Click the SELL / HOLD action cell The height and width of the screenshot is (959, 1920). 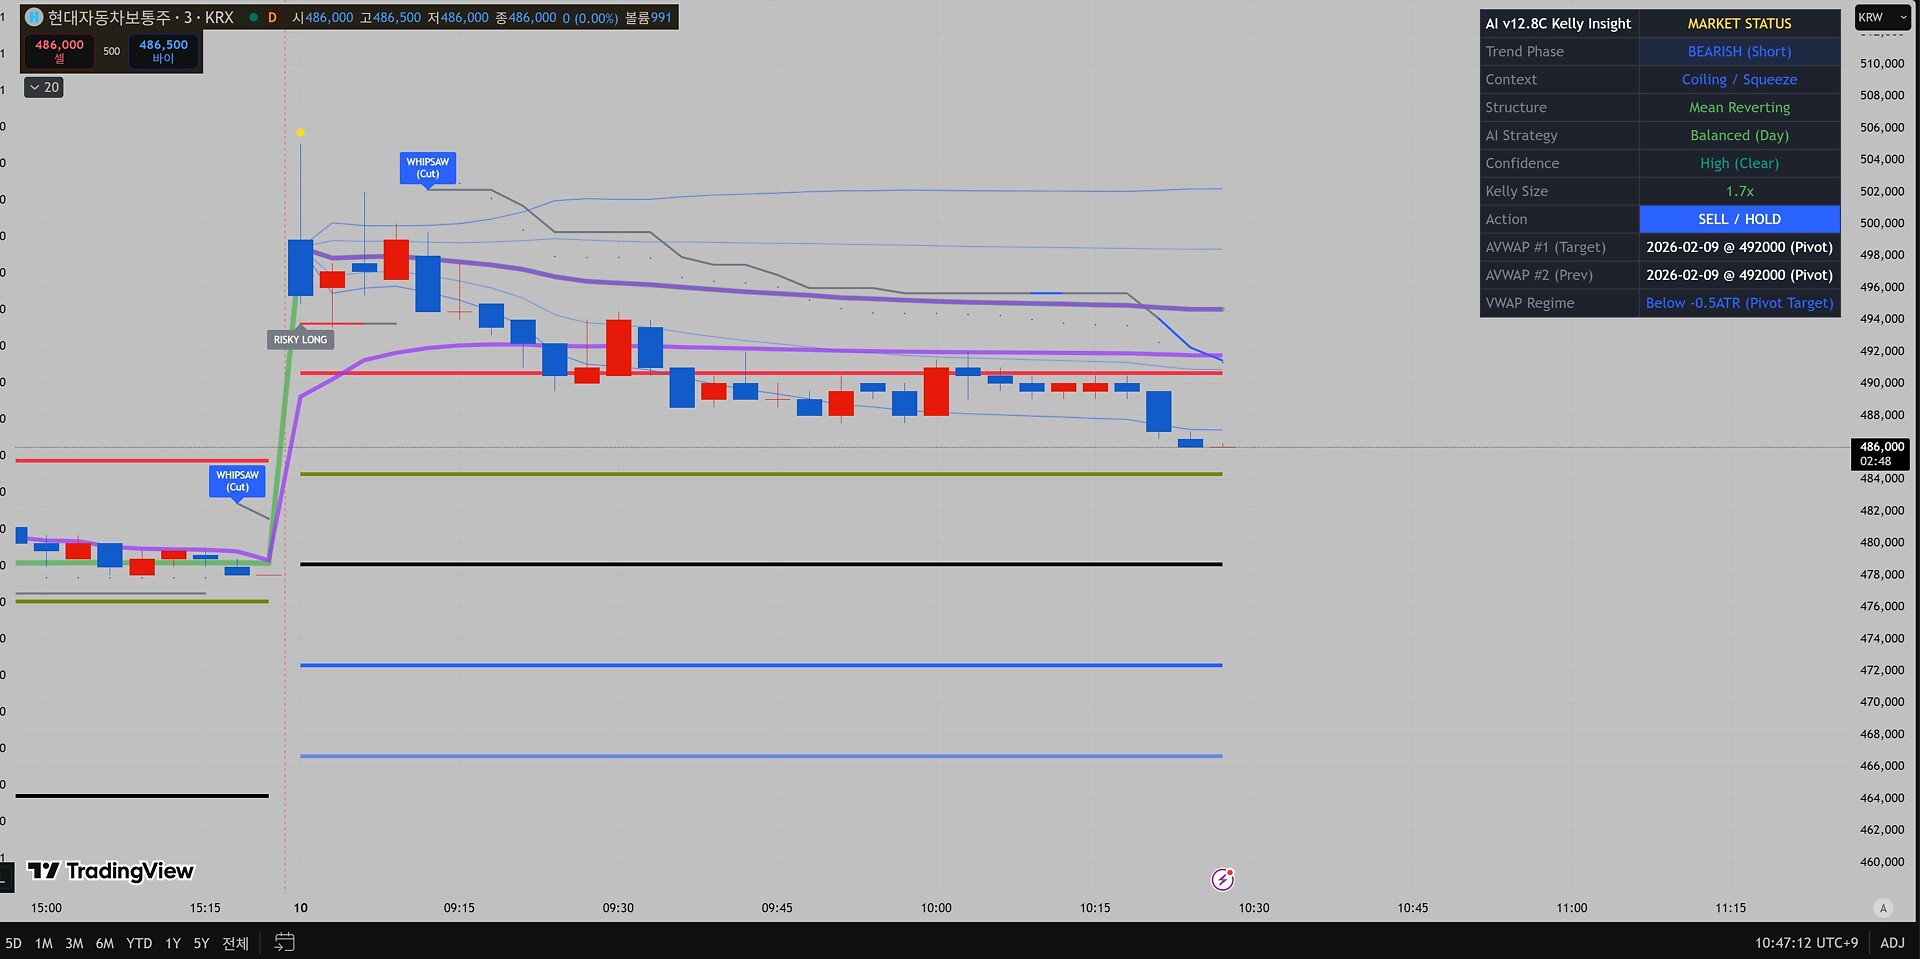(x=1739, y=219)
